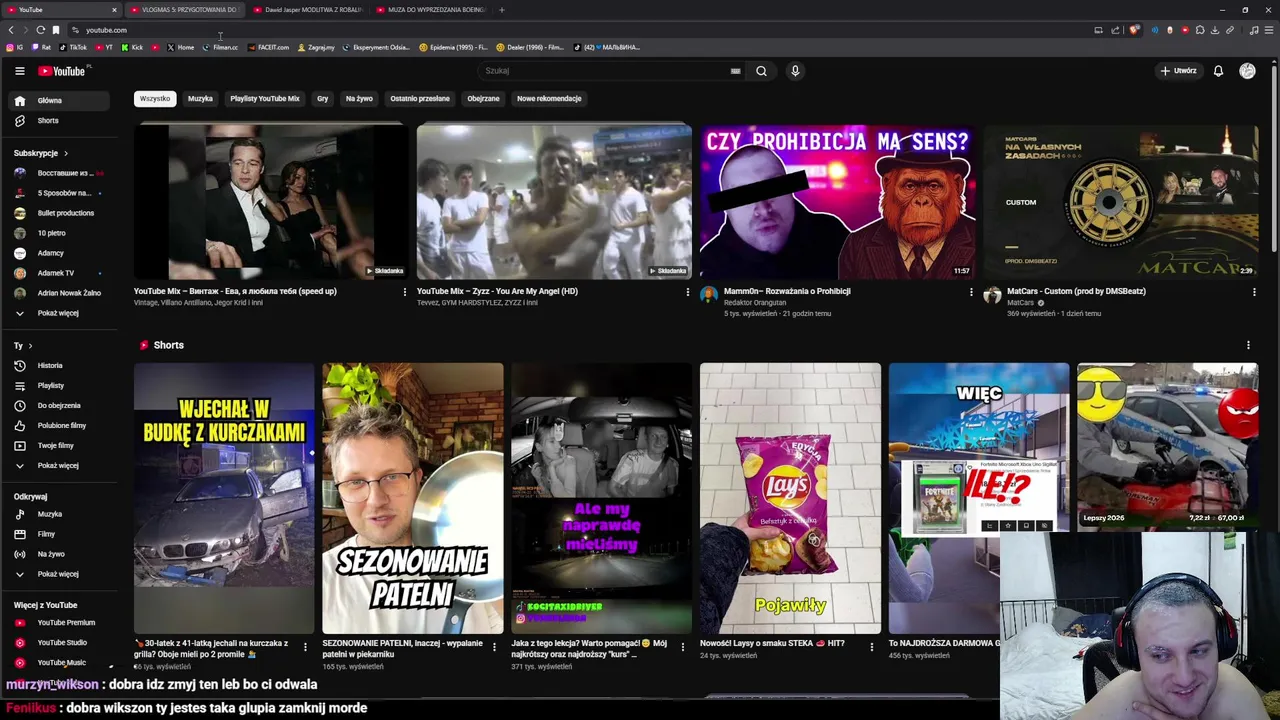Image resolution: width=1280 pixels, height=720 pixels.
Task: Open the Shorts section three-dot menu
Action: (x=1248, y=345)
